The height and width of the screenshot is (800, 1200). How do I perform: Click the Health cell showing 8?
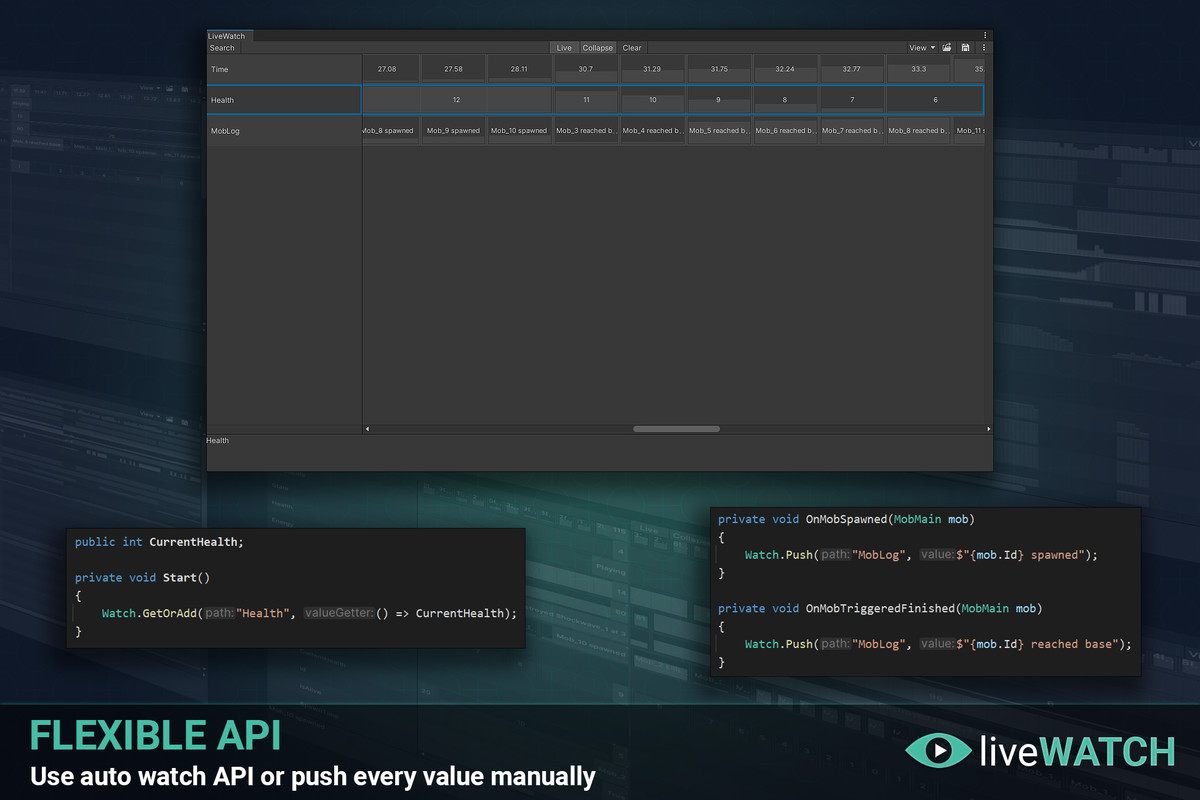[x=785, y=100]
